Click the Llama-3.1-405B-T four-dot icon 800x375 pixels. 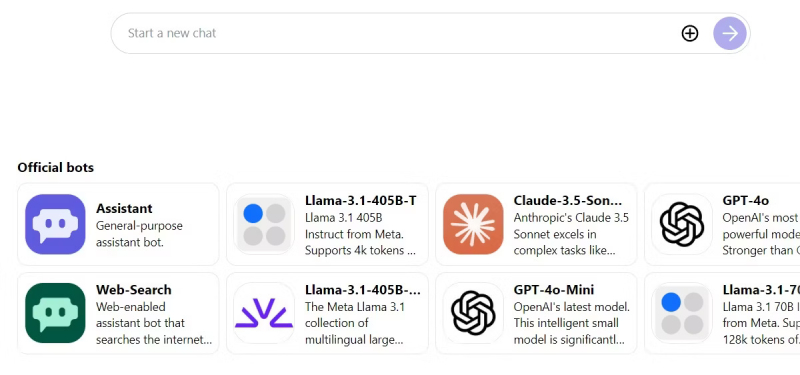pos(264,224)
